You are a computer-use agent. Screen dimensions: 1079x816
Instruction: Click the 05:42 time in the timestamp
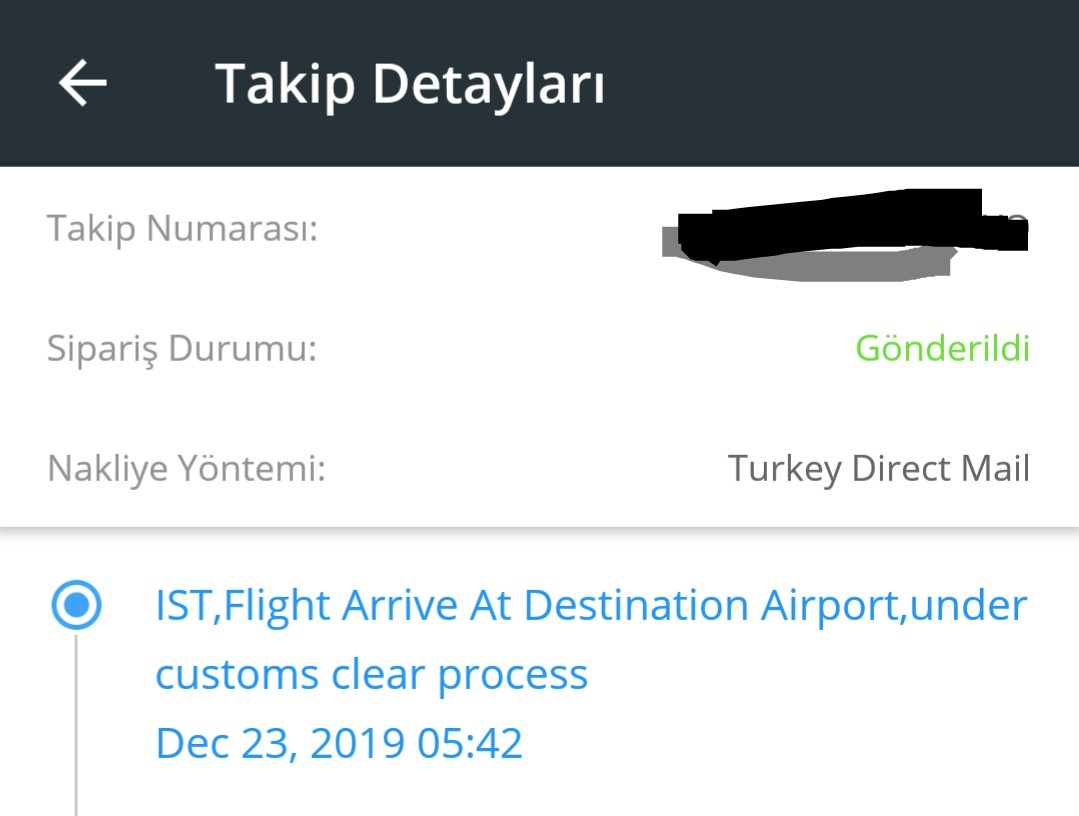click(x=470, y=743)
